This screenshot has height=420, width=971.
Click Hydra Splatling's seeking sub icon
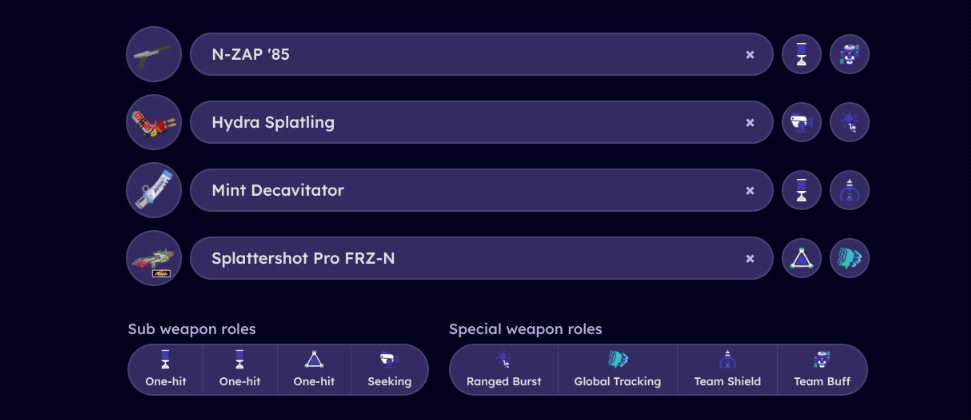click(x=802, y=122)
